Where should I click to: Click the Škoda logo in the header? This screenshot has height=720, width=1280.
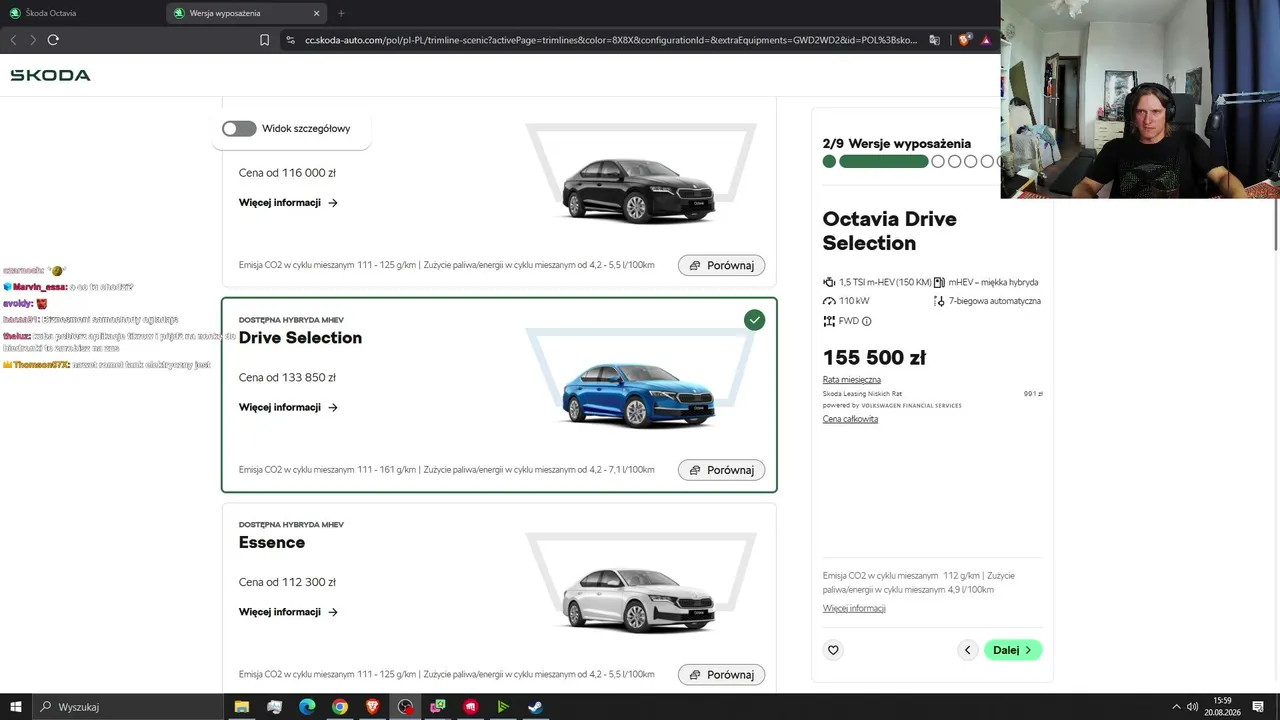click(x=50, y=75)
